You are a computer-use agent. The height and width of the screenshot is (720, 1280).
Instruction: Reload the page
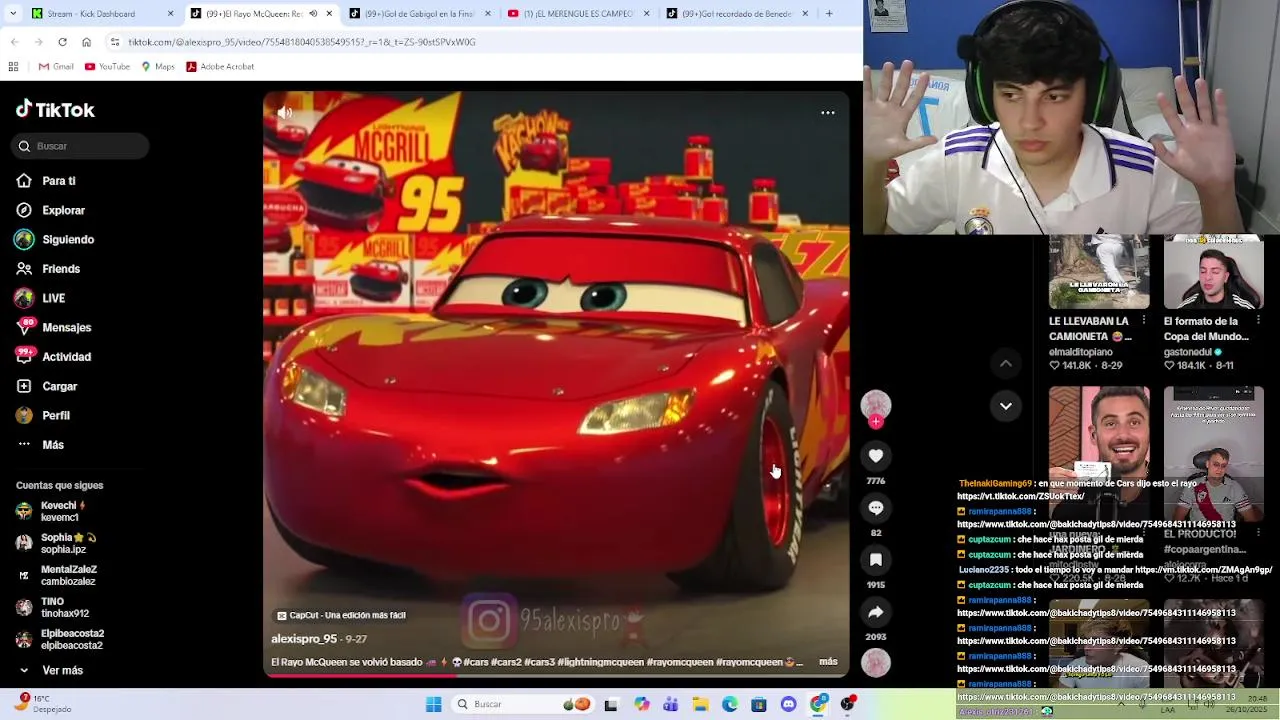point(62,42)
